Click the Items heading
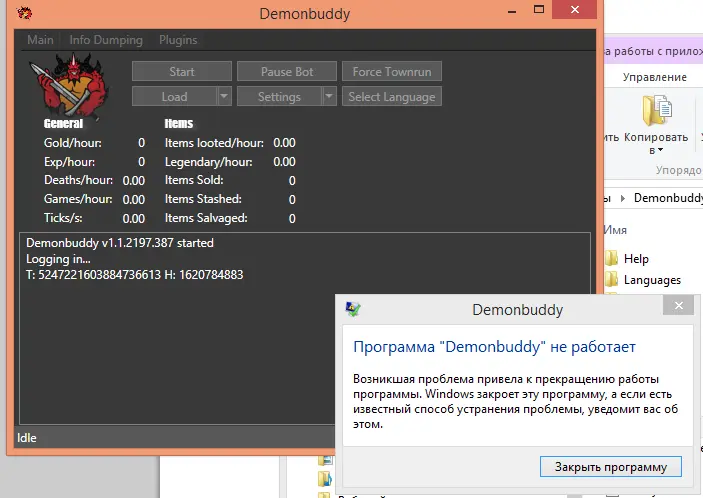This screenshot has height=498, width=703. click(x=178, y=123)
